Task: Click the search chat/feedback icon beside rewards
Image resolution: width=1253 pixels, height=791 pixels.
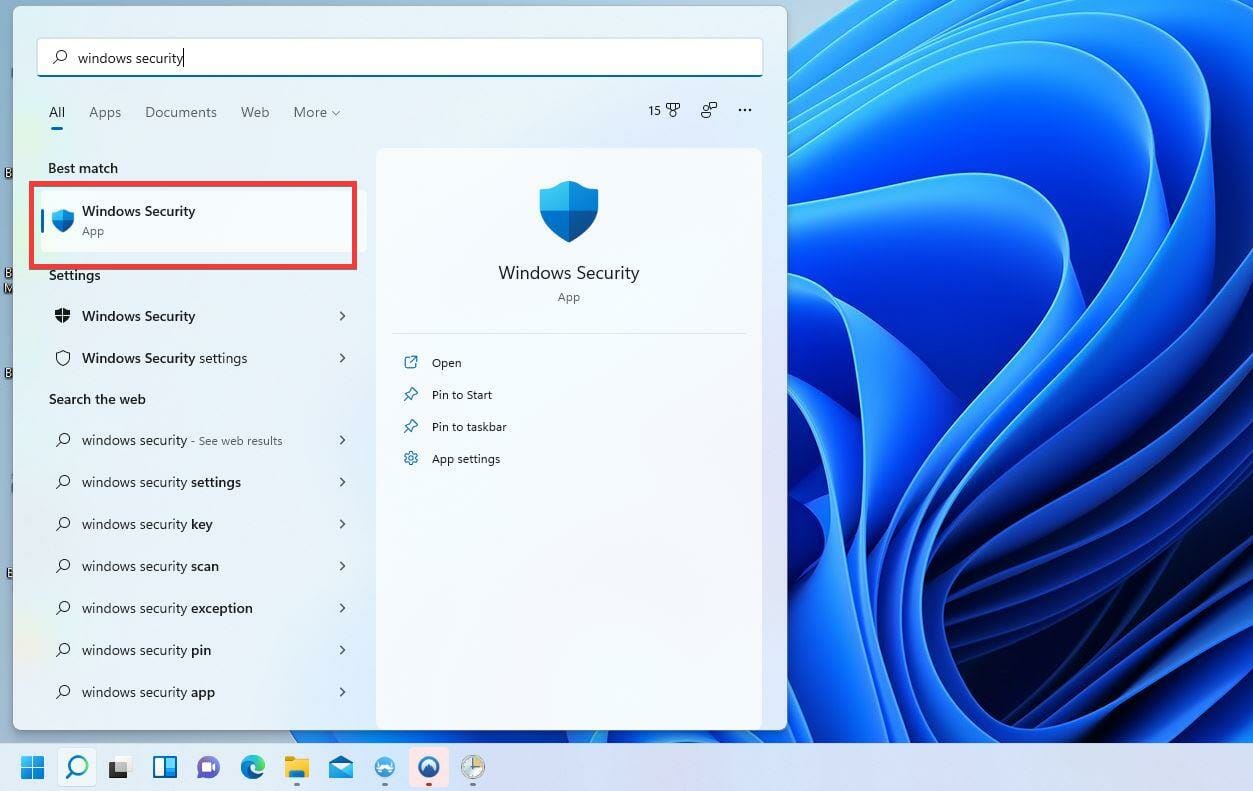Action: [x=709, y=111]
